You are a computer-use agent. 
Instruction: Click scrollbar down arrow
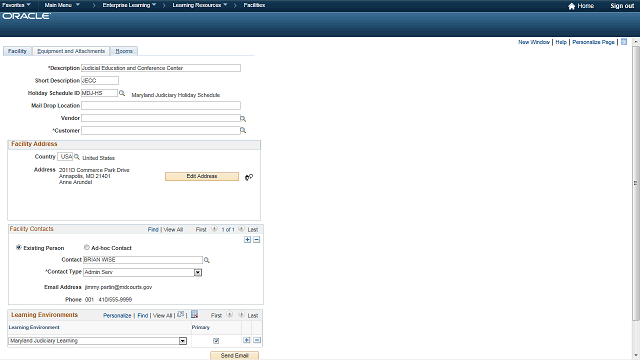(x=636, y=355)
